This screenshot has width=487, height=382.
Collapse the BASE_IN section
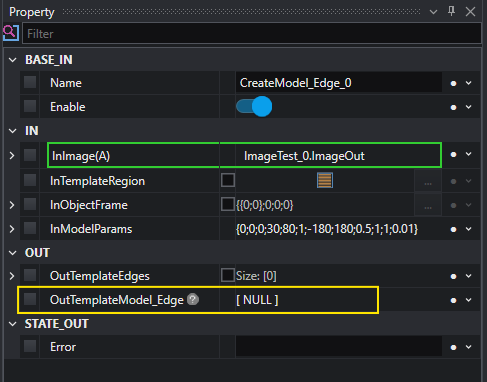13,60
